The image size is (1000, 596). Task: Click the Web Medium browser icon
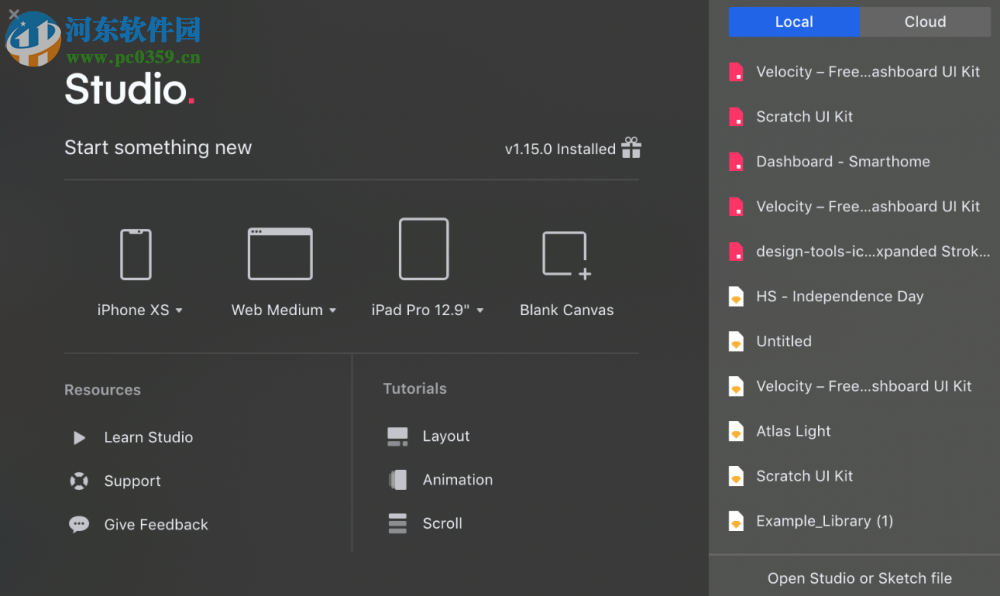[x=280, y=252]
